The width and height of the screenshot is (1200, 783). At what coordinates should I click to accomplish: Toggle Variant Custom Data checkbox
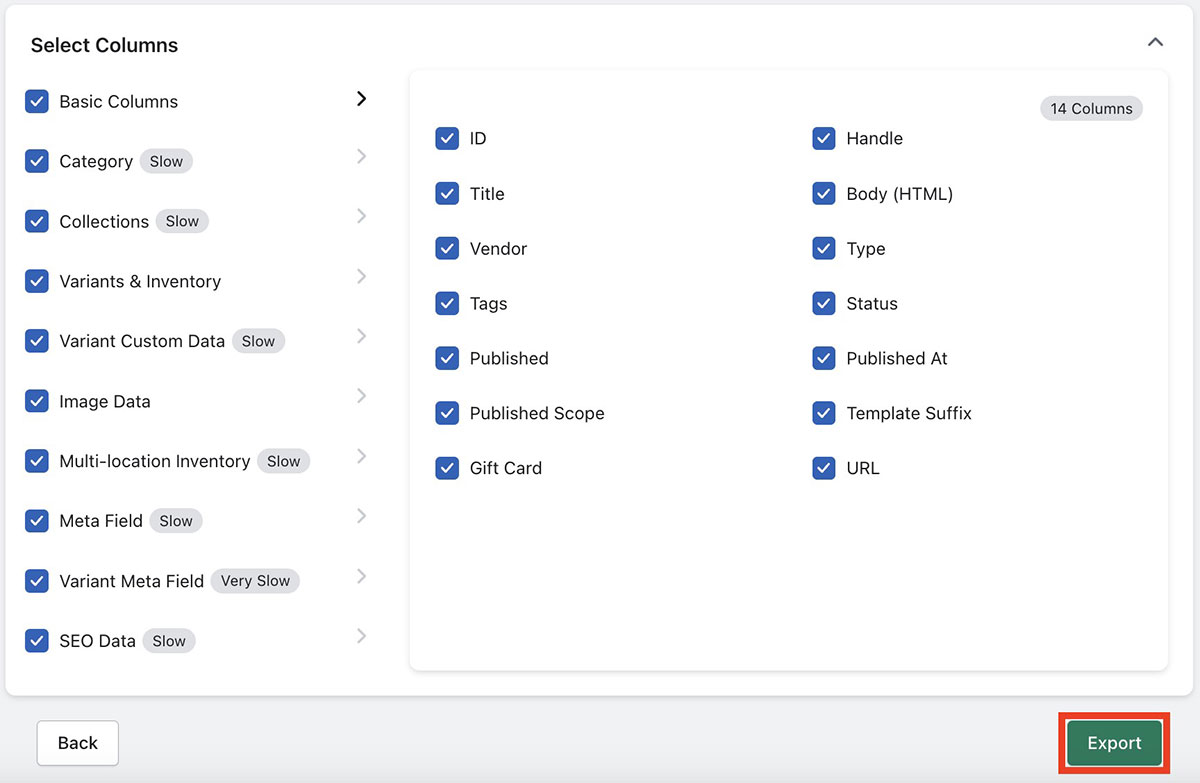(x=37, y=341)
